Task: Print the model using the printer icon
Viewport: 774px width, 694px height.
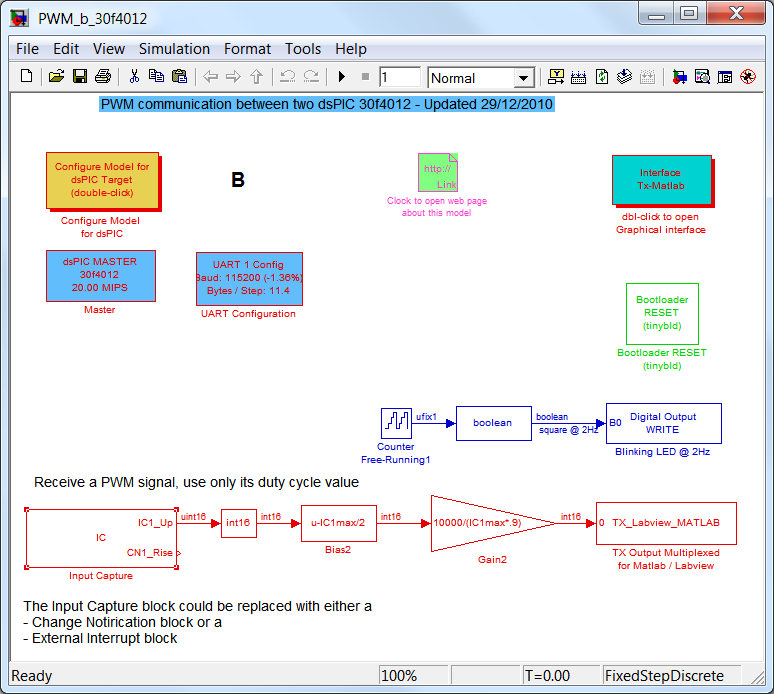Action: 103,77
